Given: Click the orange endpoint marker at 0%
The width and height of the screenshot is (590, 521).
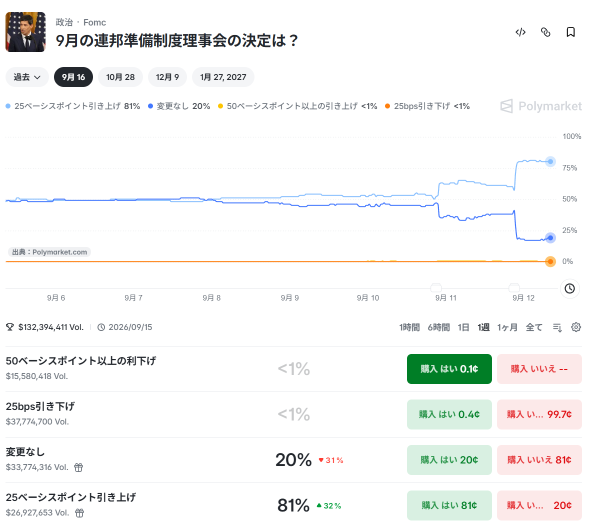Looking at the screenshot, I should coord(550,261).
